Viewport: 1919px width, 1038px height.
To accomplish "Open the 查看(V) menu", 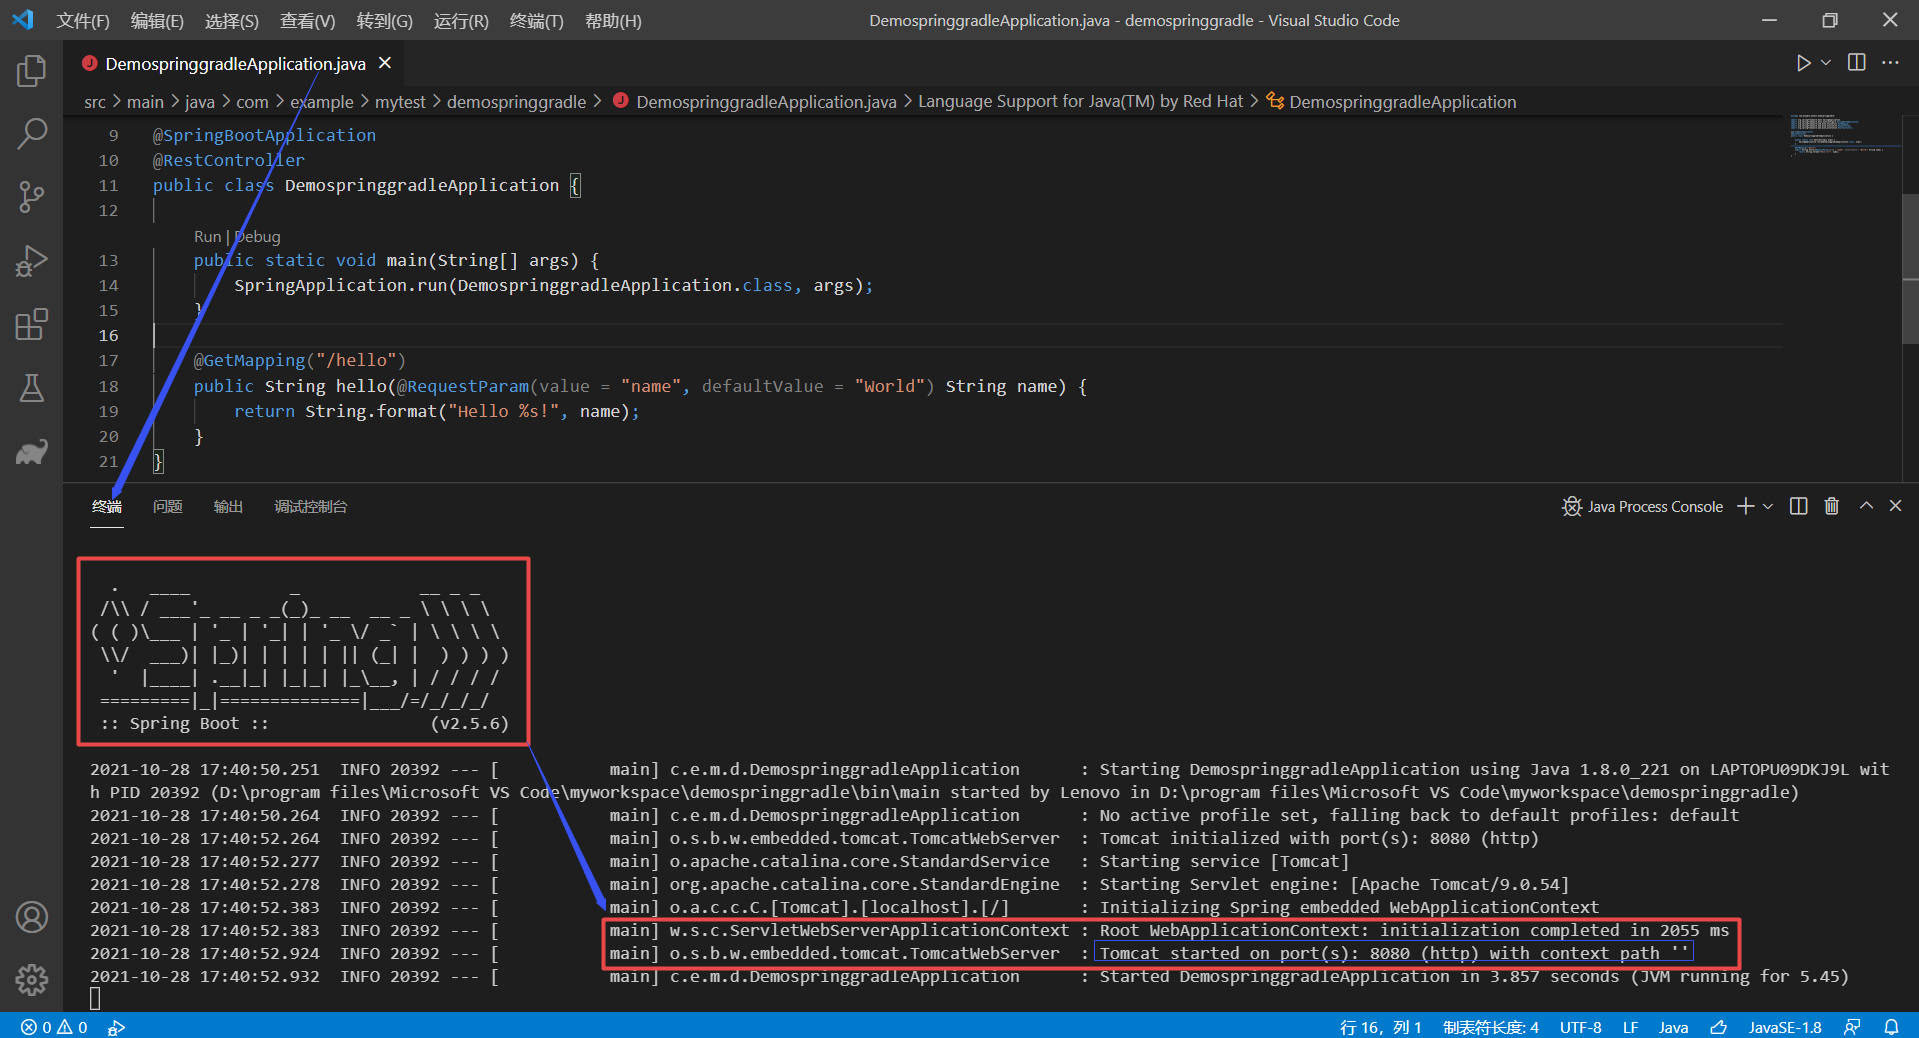I will [308, 21].
